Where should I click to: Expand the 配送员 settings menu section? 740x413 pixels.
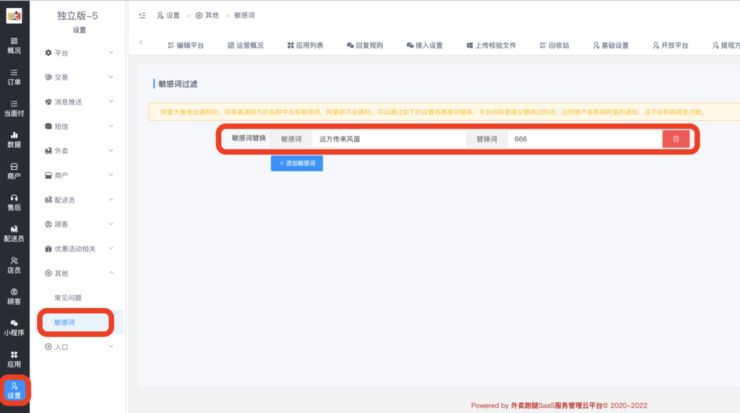point(79,200)
